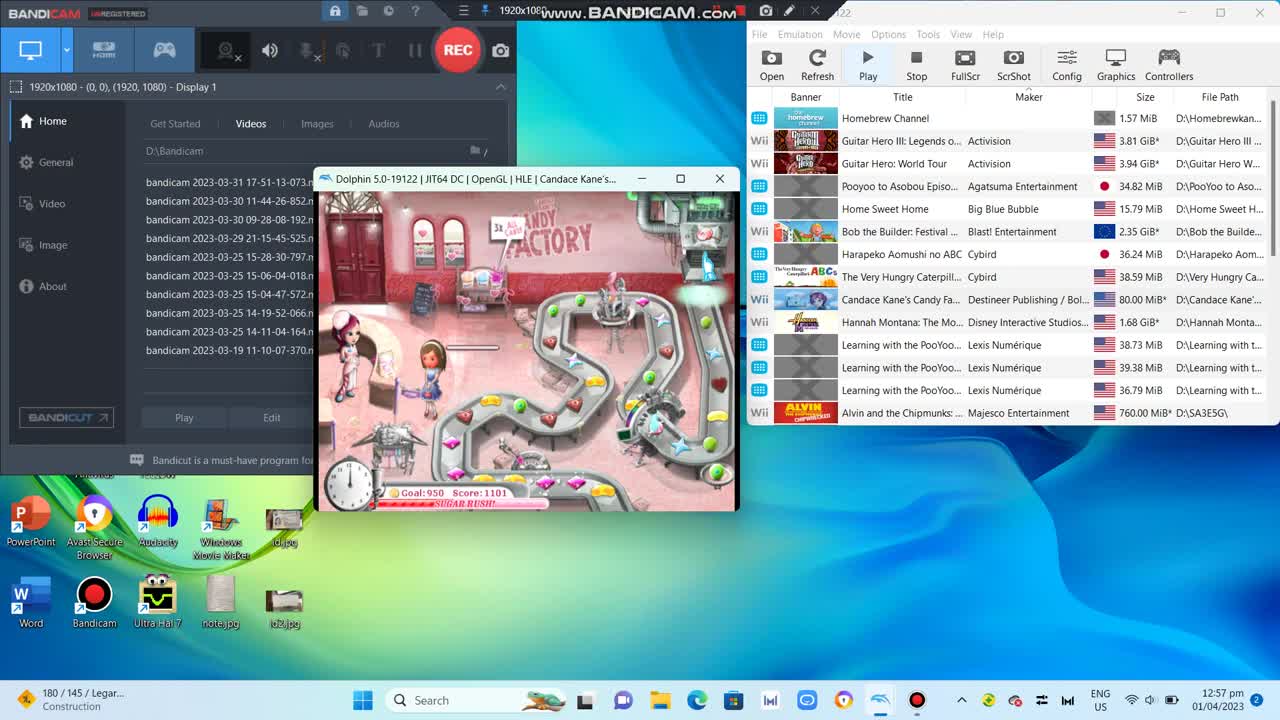Sort Dolphin game list by Title column
Screen dimensions: 1280x720
click(x=902, y=97)
